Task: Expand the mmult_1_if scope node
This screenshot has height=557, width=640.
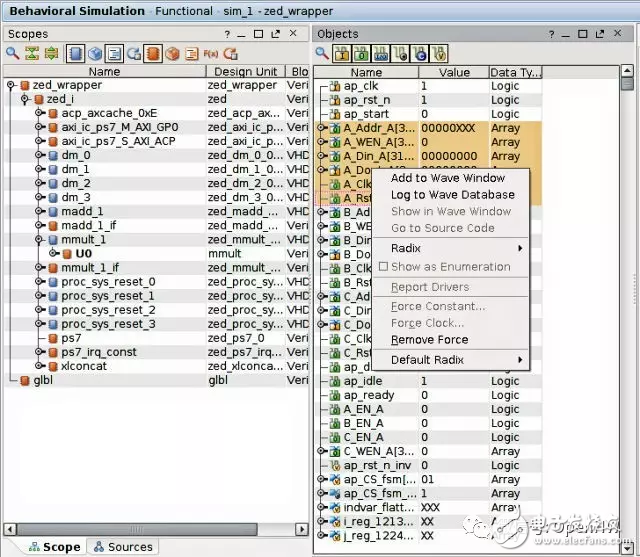Action: click(39, 268)
